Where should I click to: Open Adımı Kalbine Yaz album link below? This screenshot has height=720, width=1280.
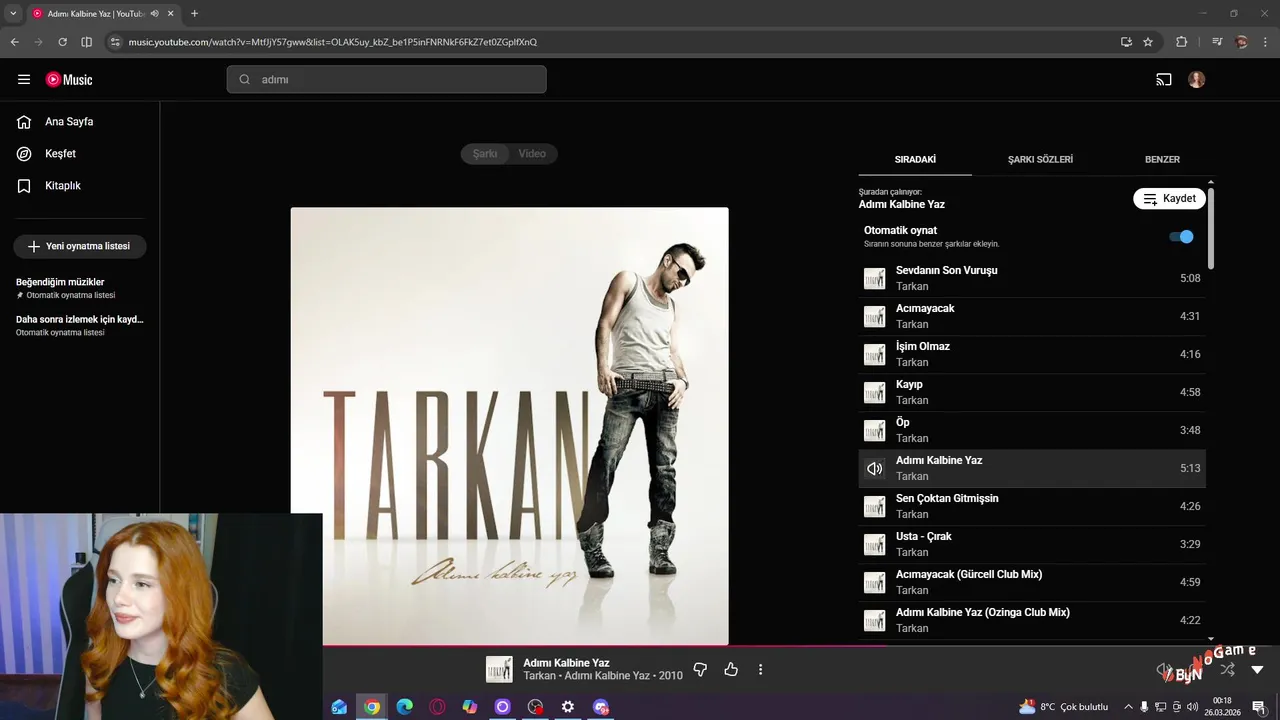pos(607,676)
